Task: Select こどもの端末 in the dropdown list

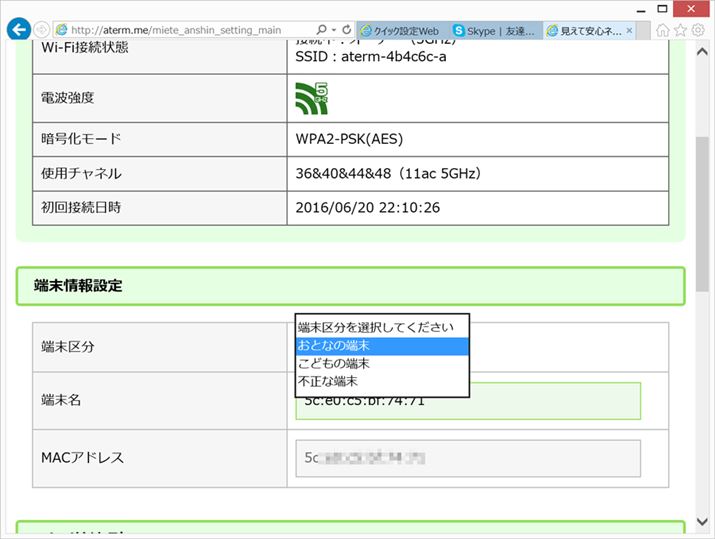Action: pyautogui.click(x=382, y=363)
